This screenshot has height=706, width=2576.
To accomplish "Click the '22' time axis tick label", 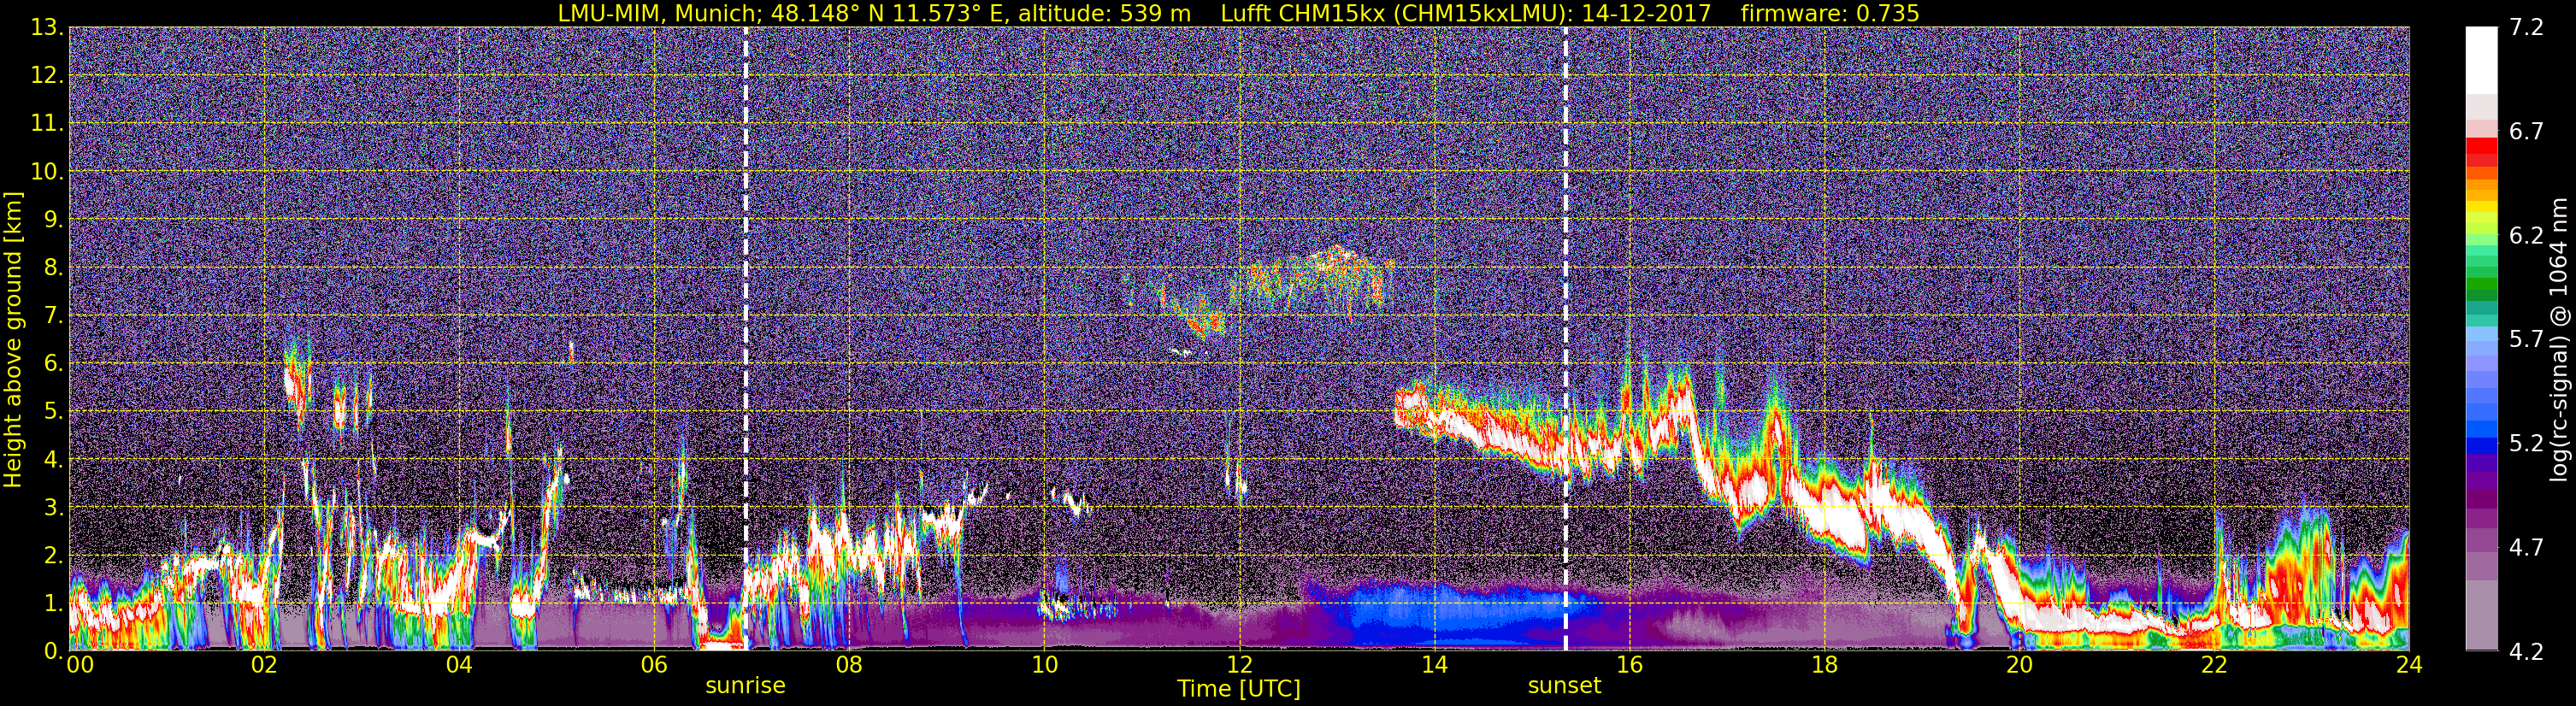I will point(2214,665).
